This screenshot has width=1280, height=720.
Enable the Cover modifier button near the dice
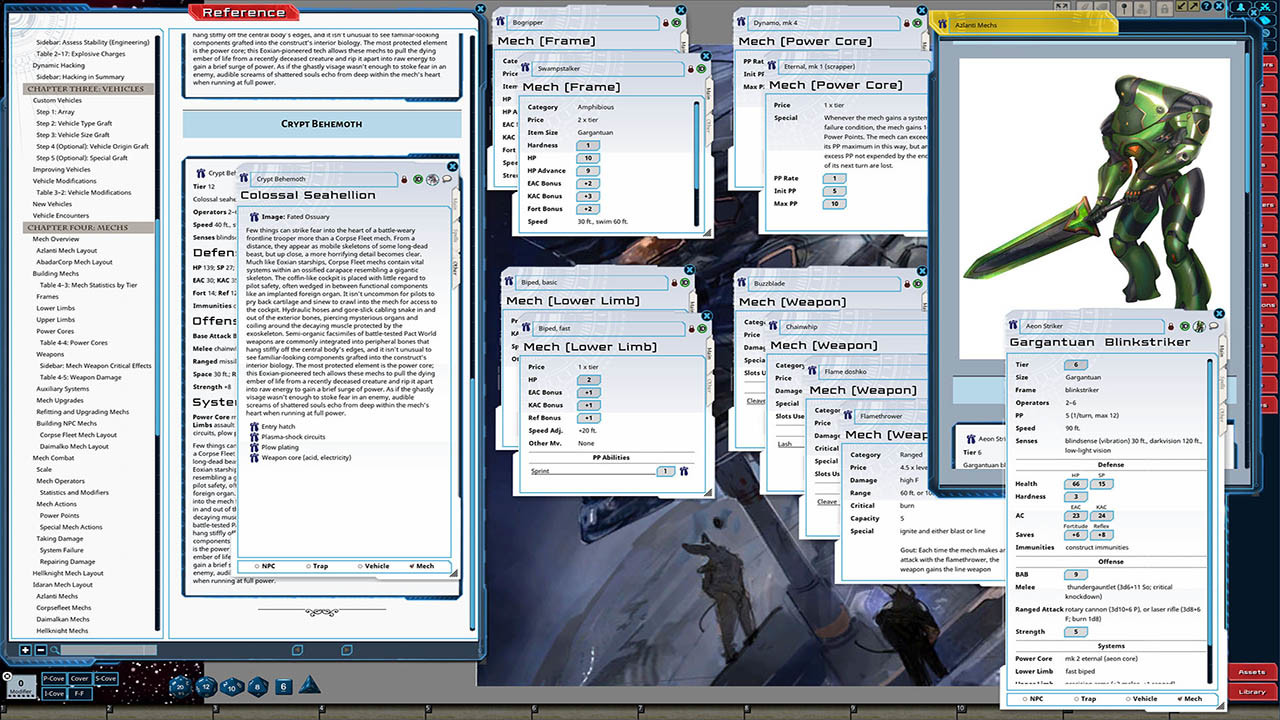point(79,679)
